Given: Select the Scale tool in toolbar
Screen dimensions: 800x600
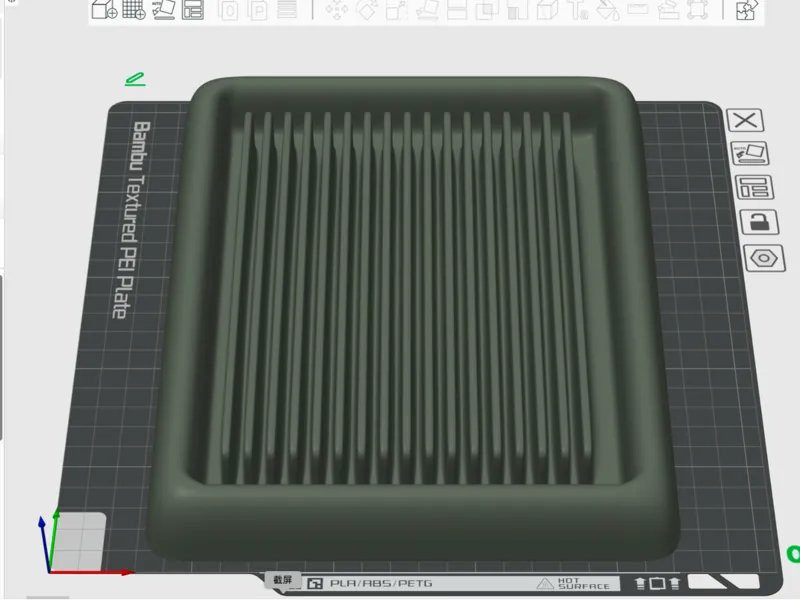Looking at the screenshot, I should tap(396, 10).
